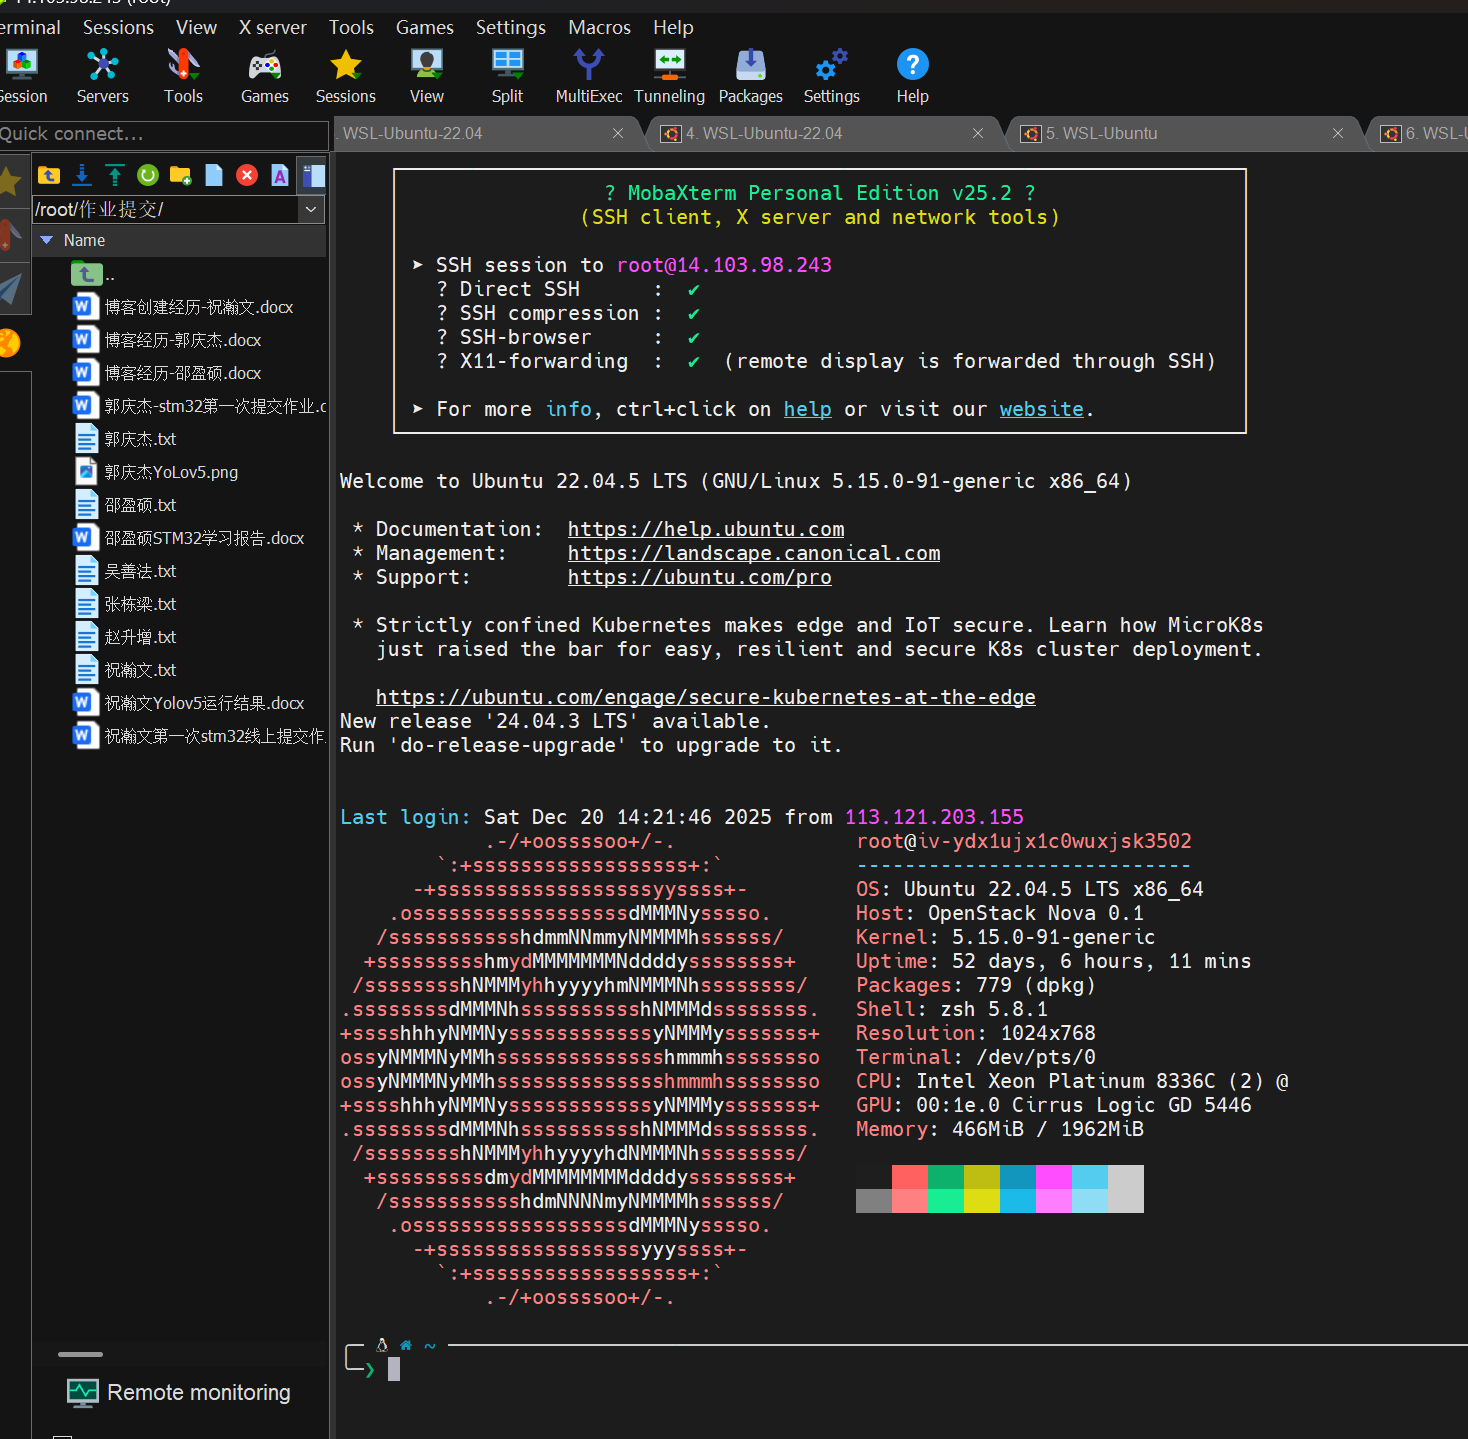Expand the SFTP path dropdown
Image resolution: width=1468 pixels, height=1439 pixels.
pos(311,209)
